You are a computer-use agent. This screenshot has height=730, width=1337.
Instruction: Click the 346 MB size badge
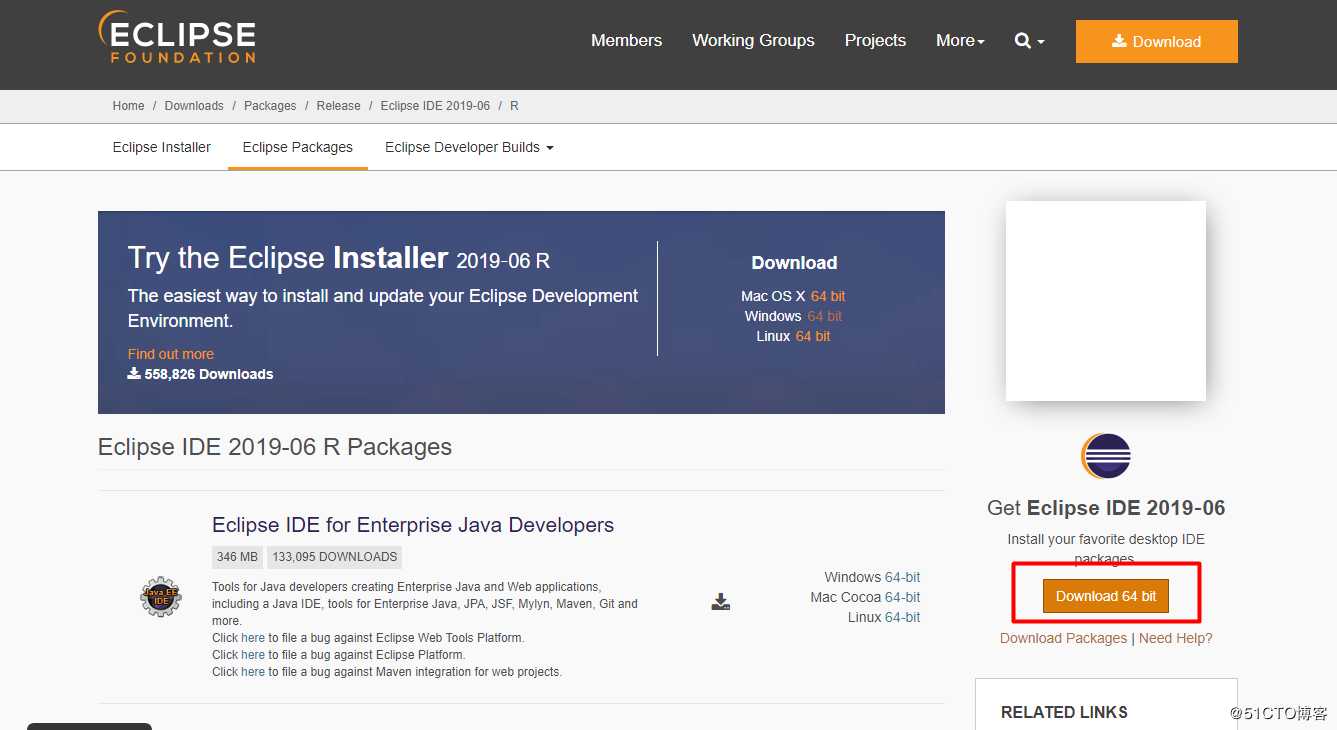pos(237,557)
